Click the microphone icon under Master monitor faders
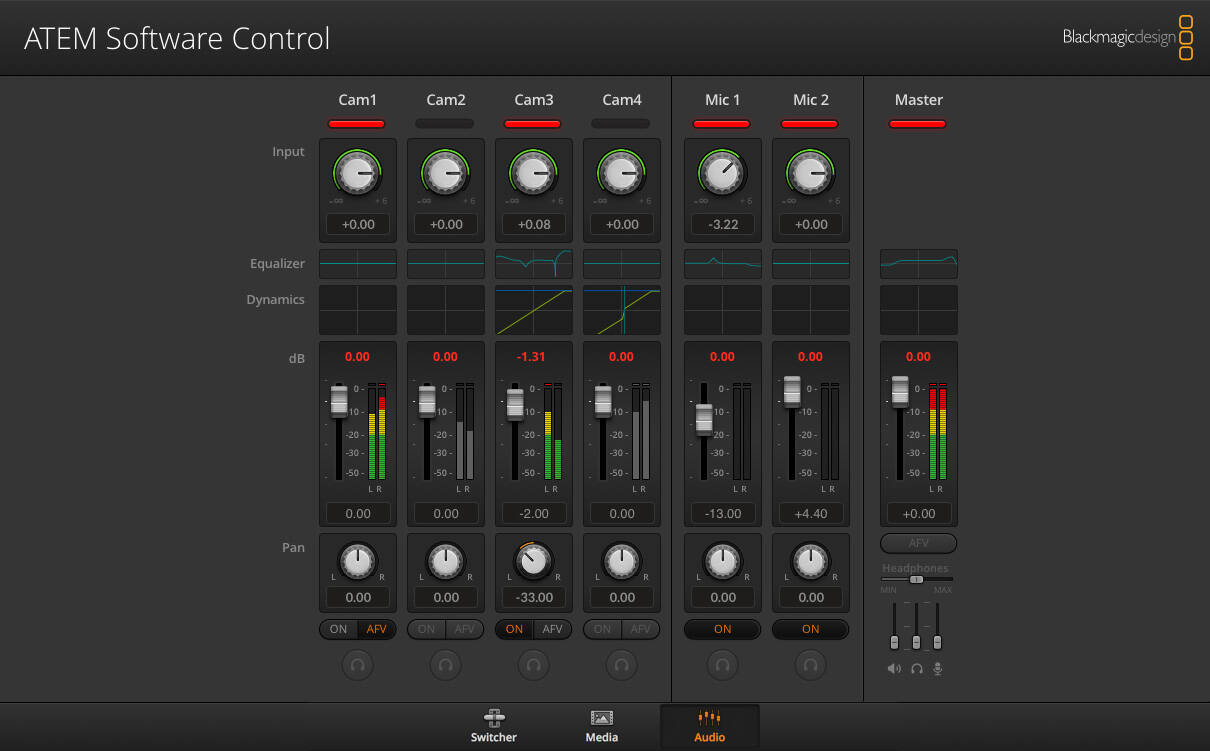The image size is (1210, 751). coord(938,668)
